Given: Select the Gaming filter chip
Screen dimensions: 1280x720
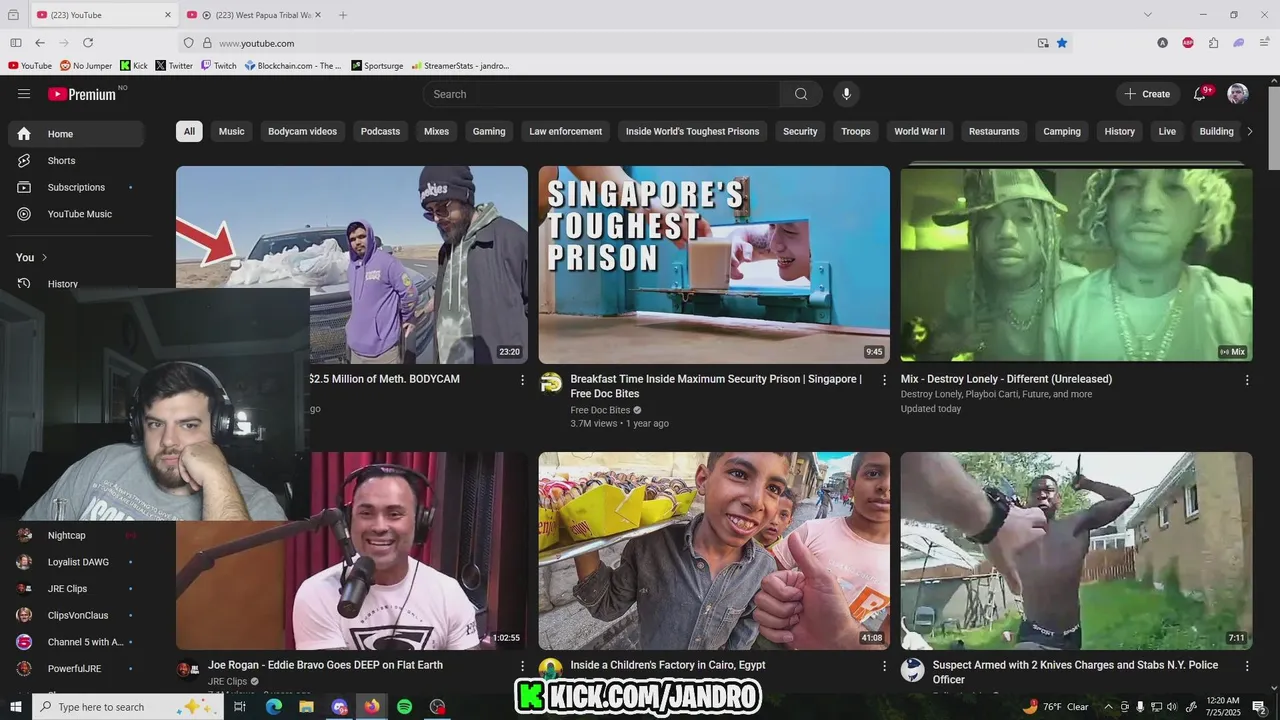Looking at the screenshot, I should pos(489,131).
